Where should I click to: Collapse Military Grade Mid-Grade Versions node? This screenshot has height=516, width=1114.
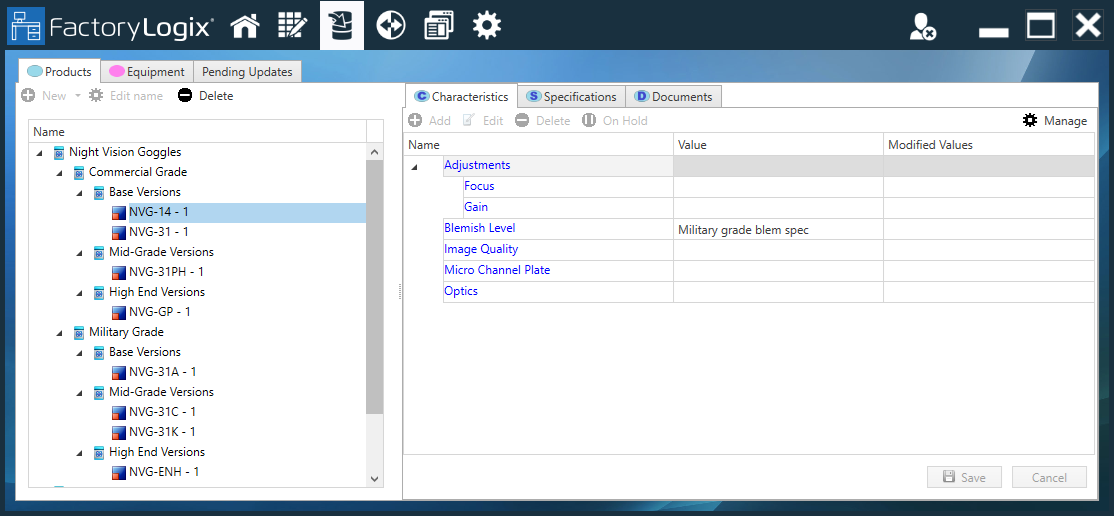pos(79,392)
